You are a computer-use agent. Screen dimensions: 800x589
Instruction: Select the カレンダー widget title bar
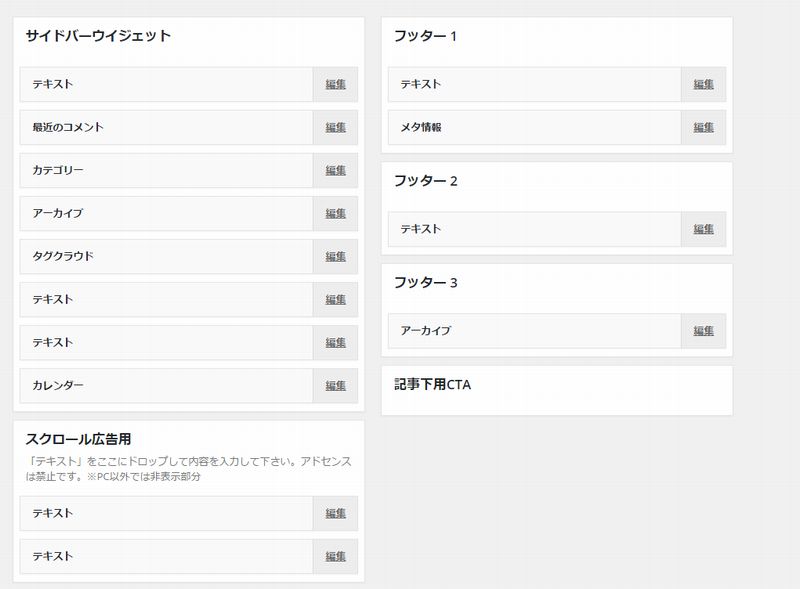pos(166,385)
